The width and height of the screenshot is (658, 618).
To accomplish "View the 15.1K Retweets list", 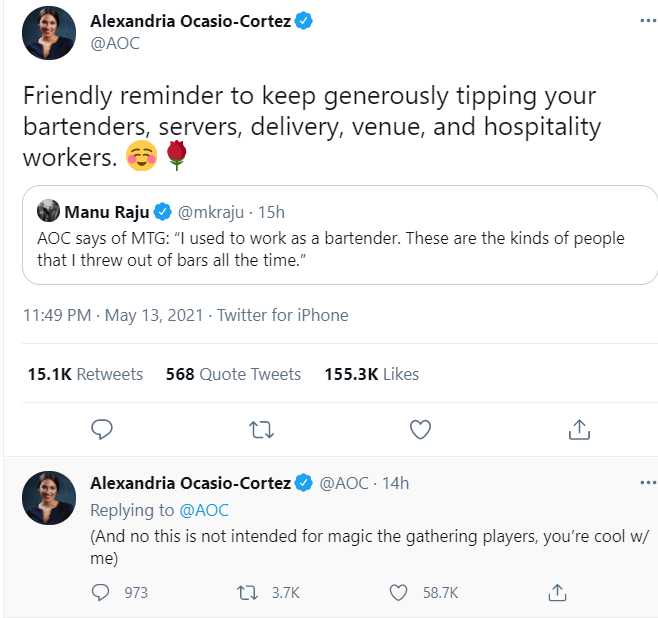I will (86, 374).
